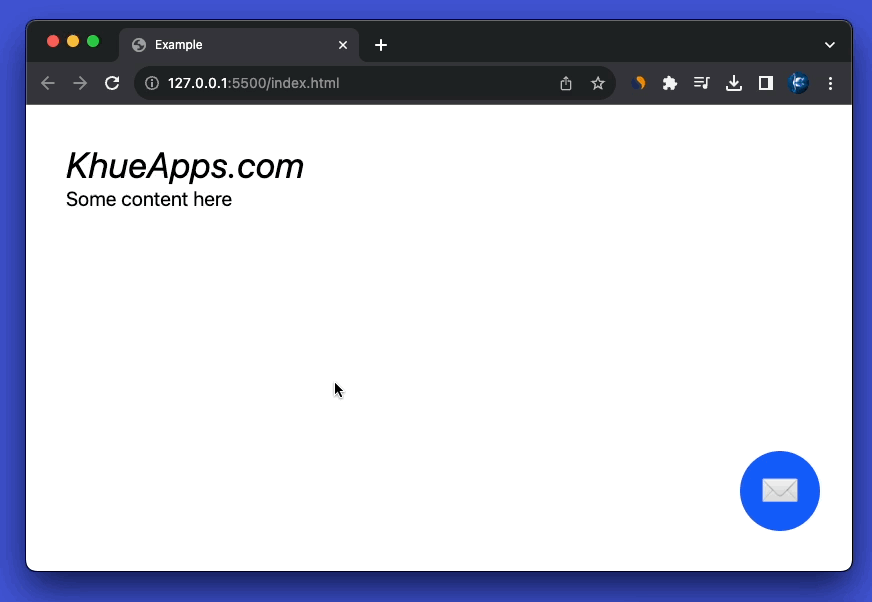Toggle the green zoom window control
This screenshot has width=872, height=602.
point(92,42)
